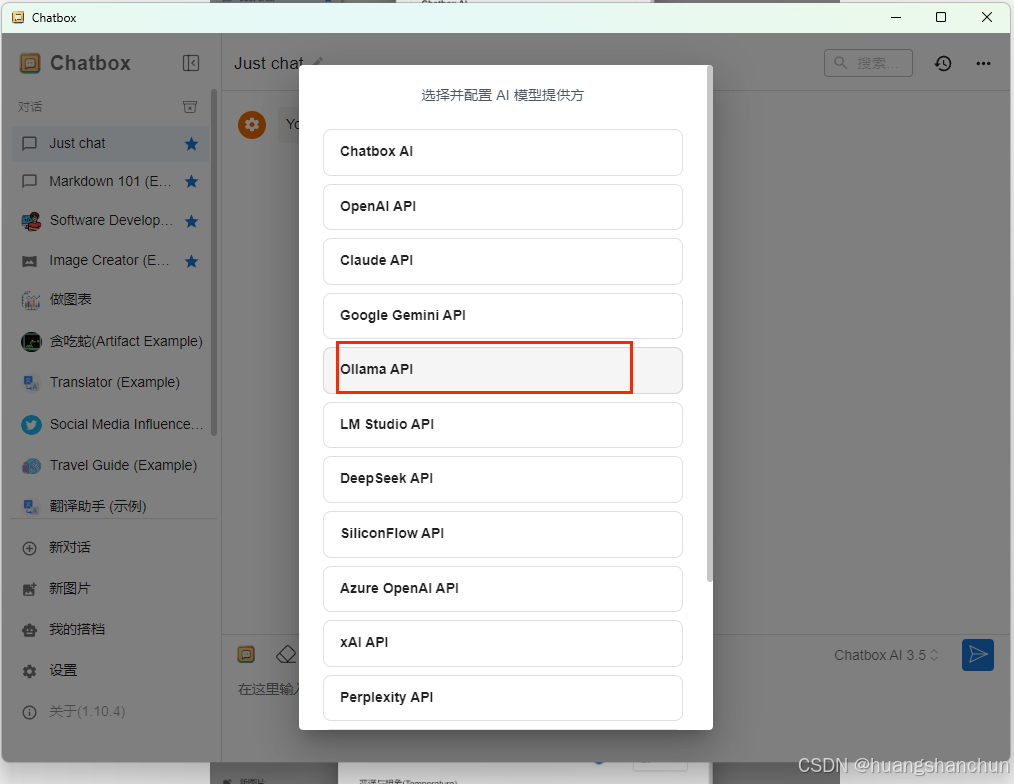Select Google Gemini API provider
This screenshot has width=1014, height=784.
click(502, 316)
